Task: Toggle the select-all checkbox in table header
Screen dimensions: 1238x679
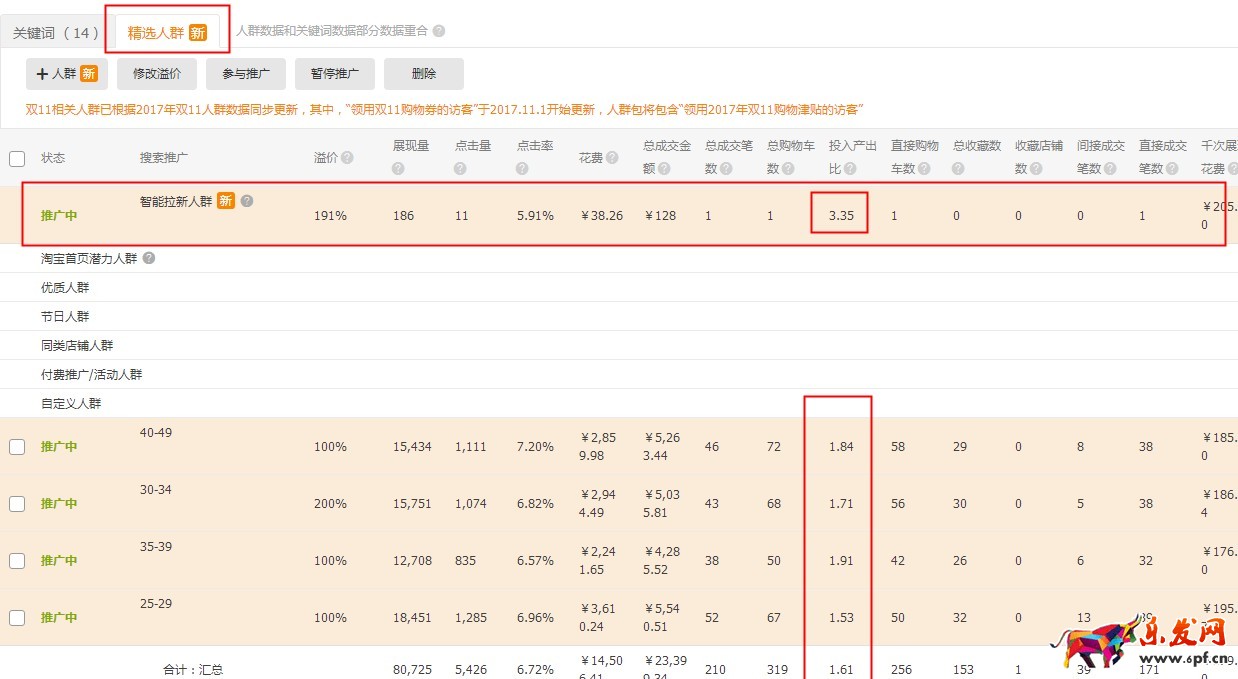Action: [x=17, y=158]
